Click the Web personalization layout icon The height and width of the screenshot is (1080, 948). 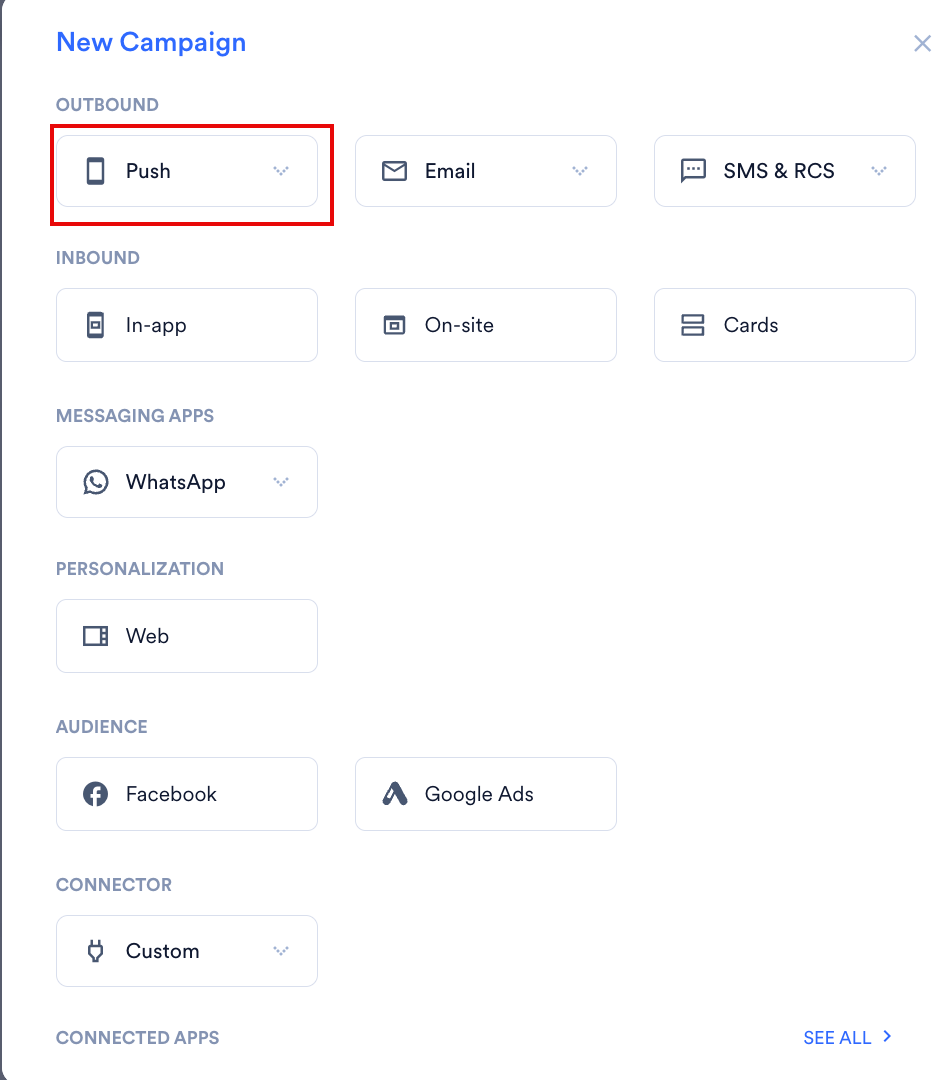[x=96, y=636]
